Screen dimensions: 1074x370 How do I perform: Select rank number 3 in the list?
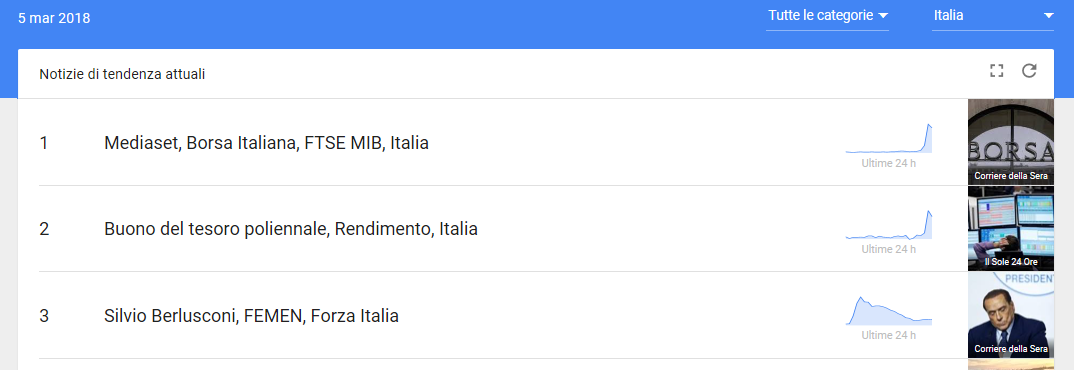point(44,316)
